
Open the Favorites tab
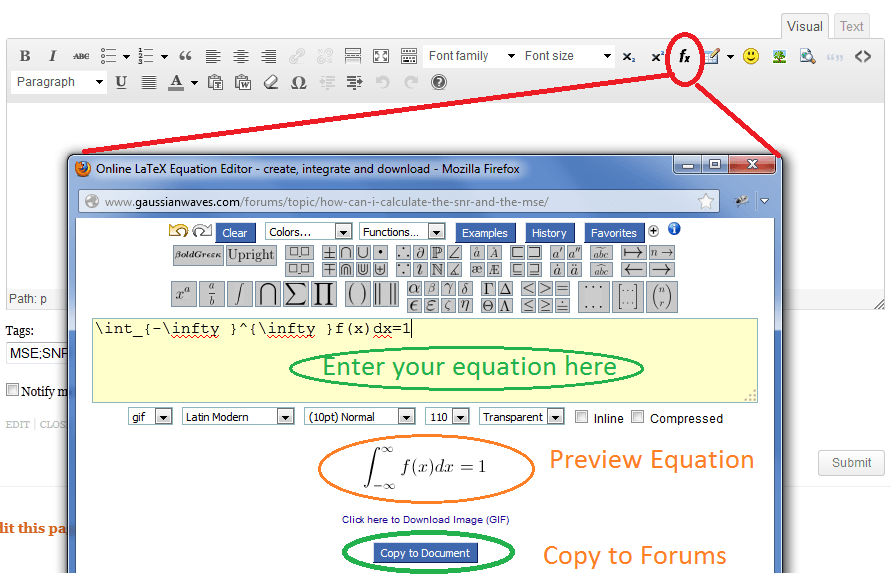[x=614, y=233]
